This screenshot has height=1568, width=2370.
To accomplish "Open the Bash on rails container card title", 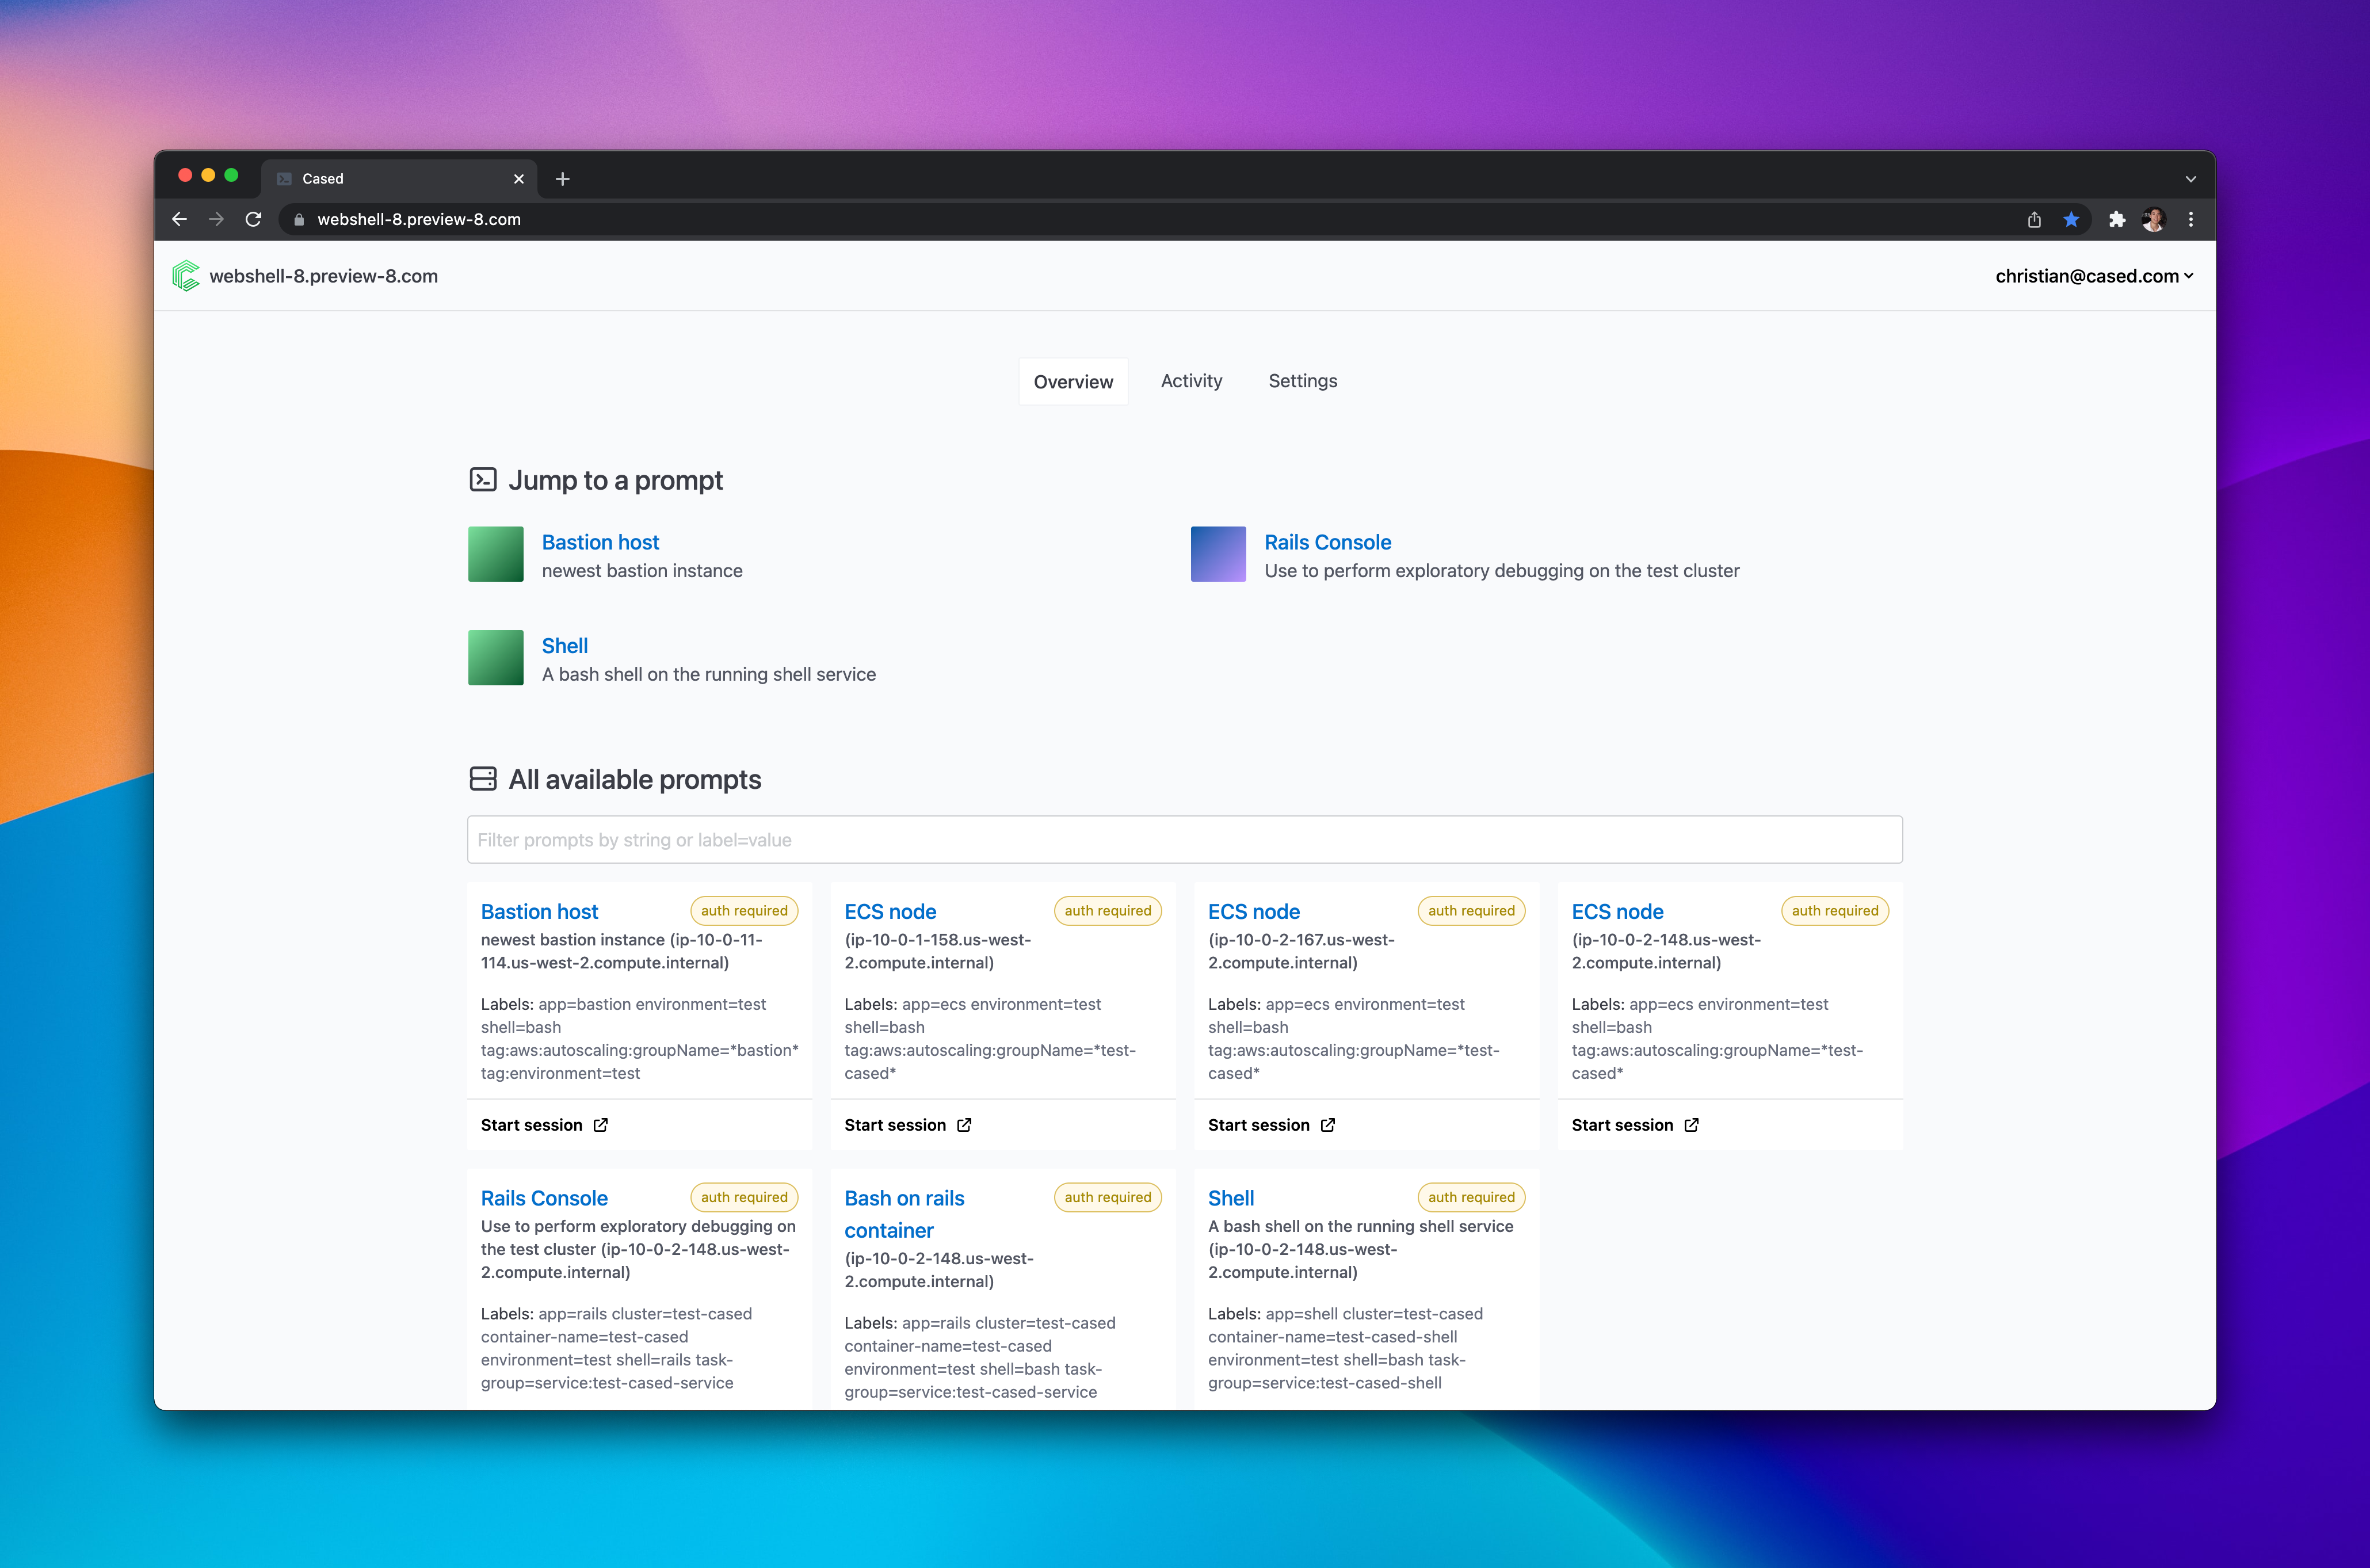I will 904,1214.
